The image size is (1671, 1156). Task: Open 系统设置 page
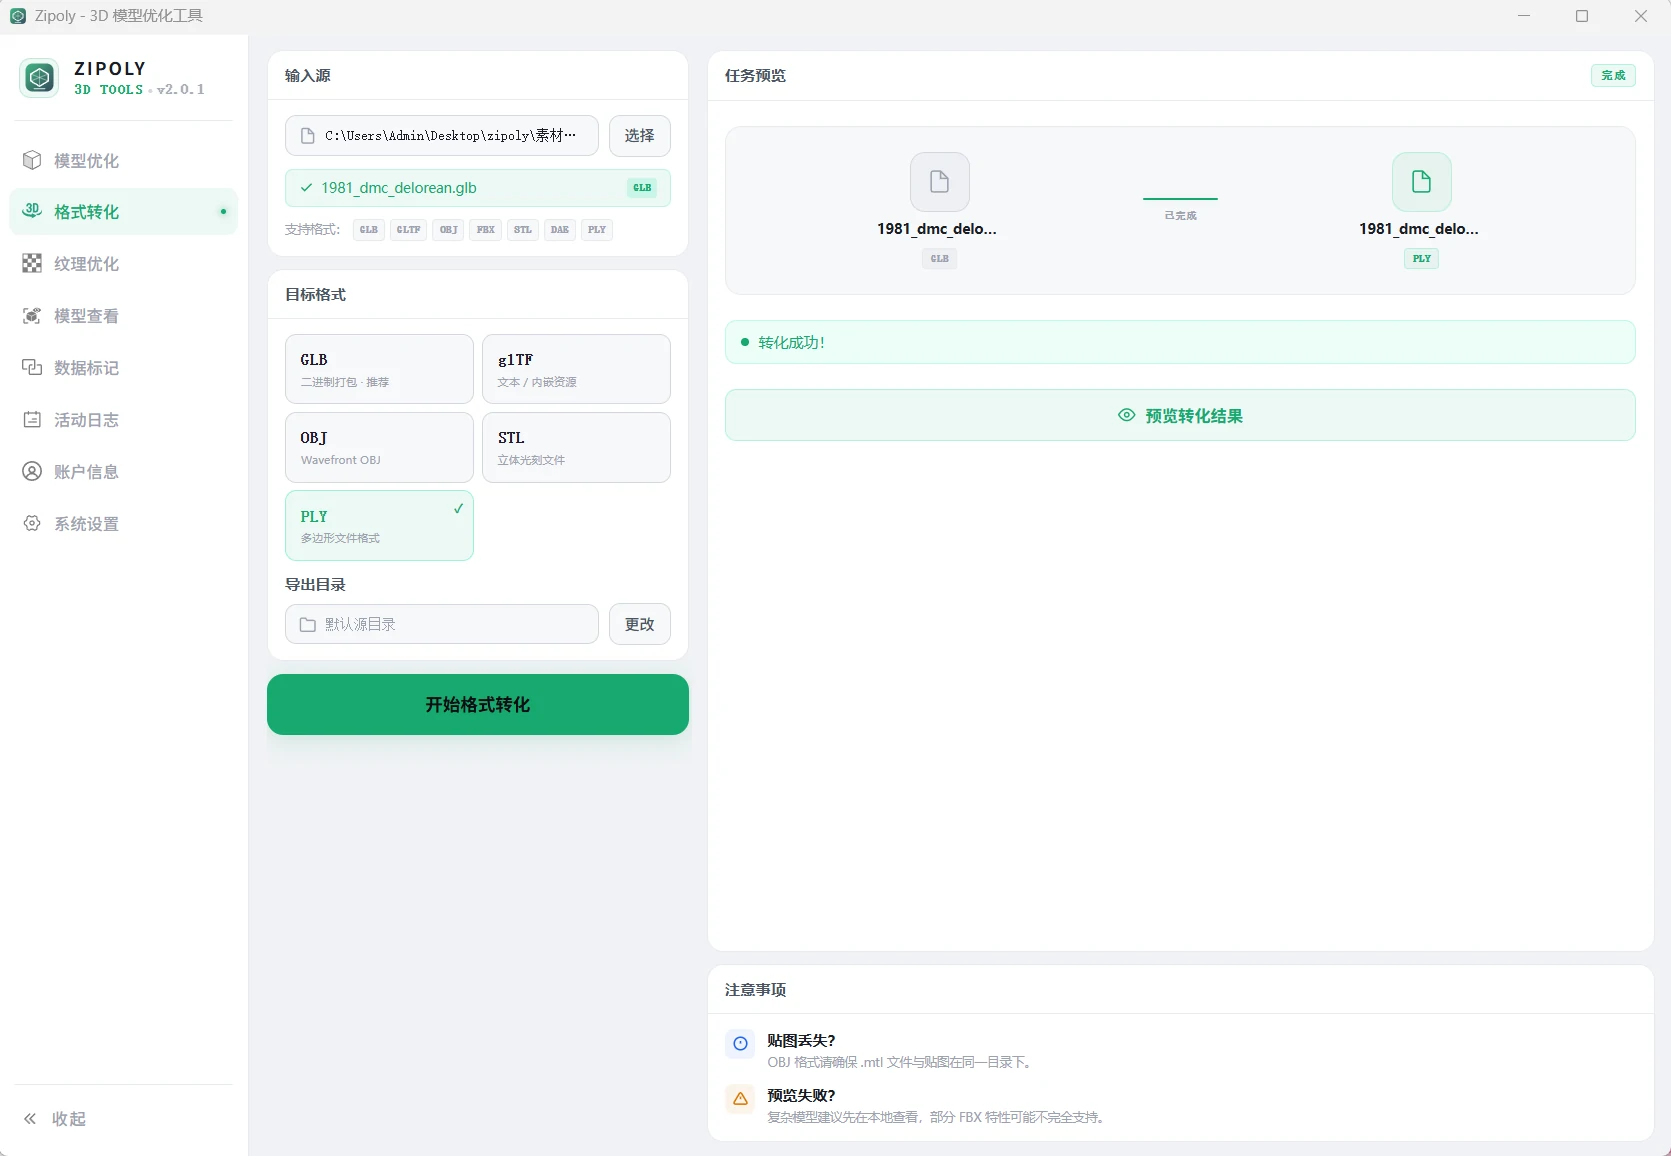(123, 523)
